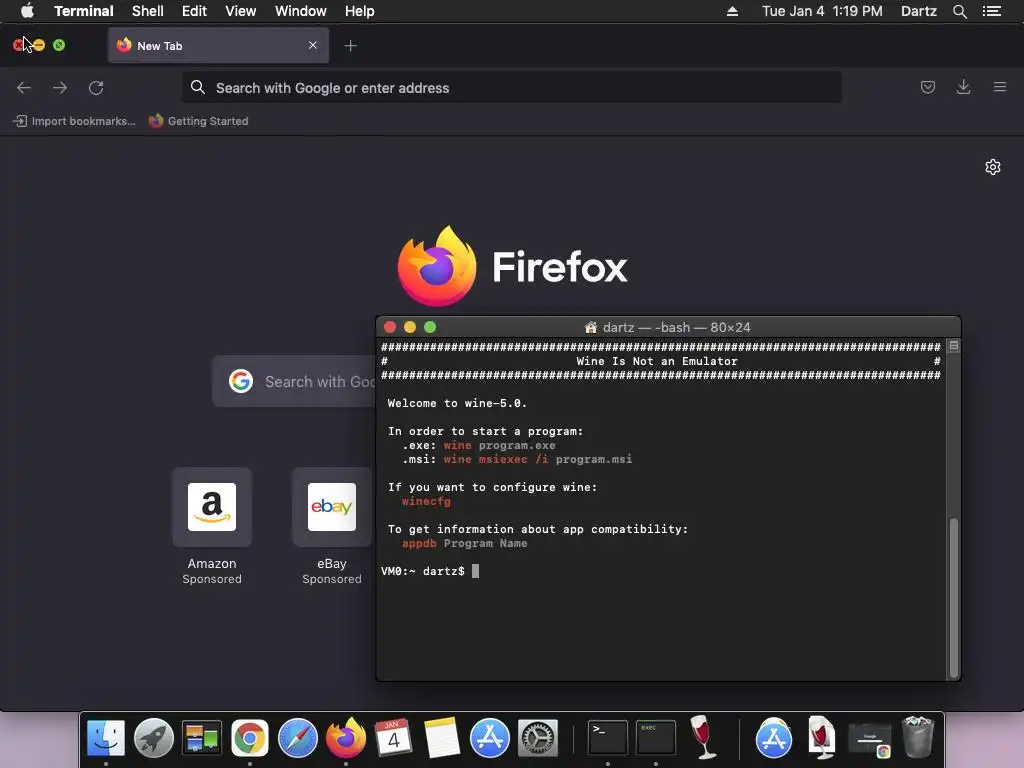Open Getting Started bookmark
The image size is (1024, 768).
tap(199, 121)
